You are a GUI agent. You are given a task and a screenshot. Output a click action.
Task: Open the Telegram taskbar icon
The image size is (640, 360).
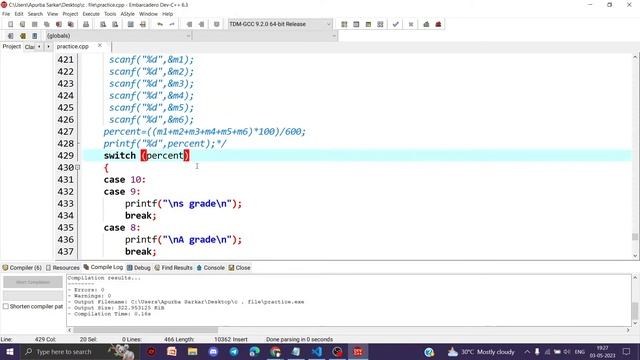[234, 351]
